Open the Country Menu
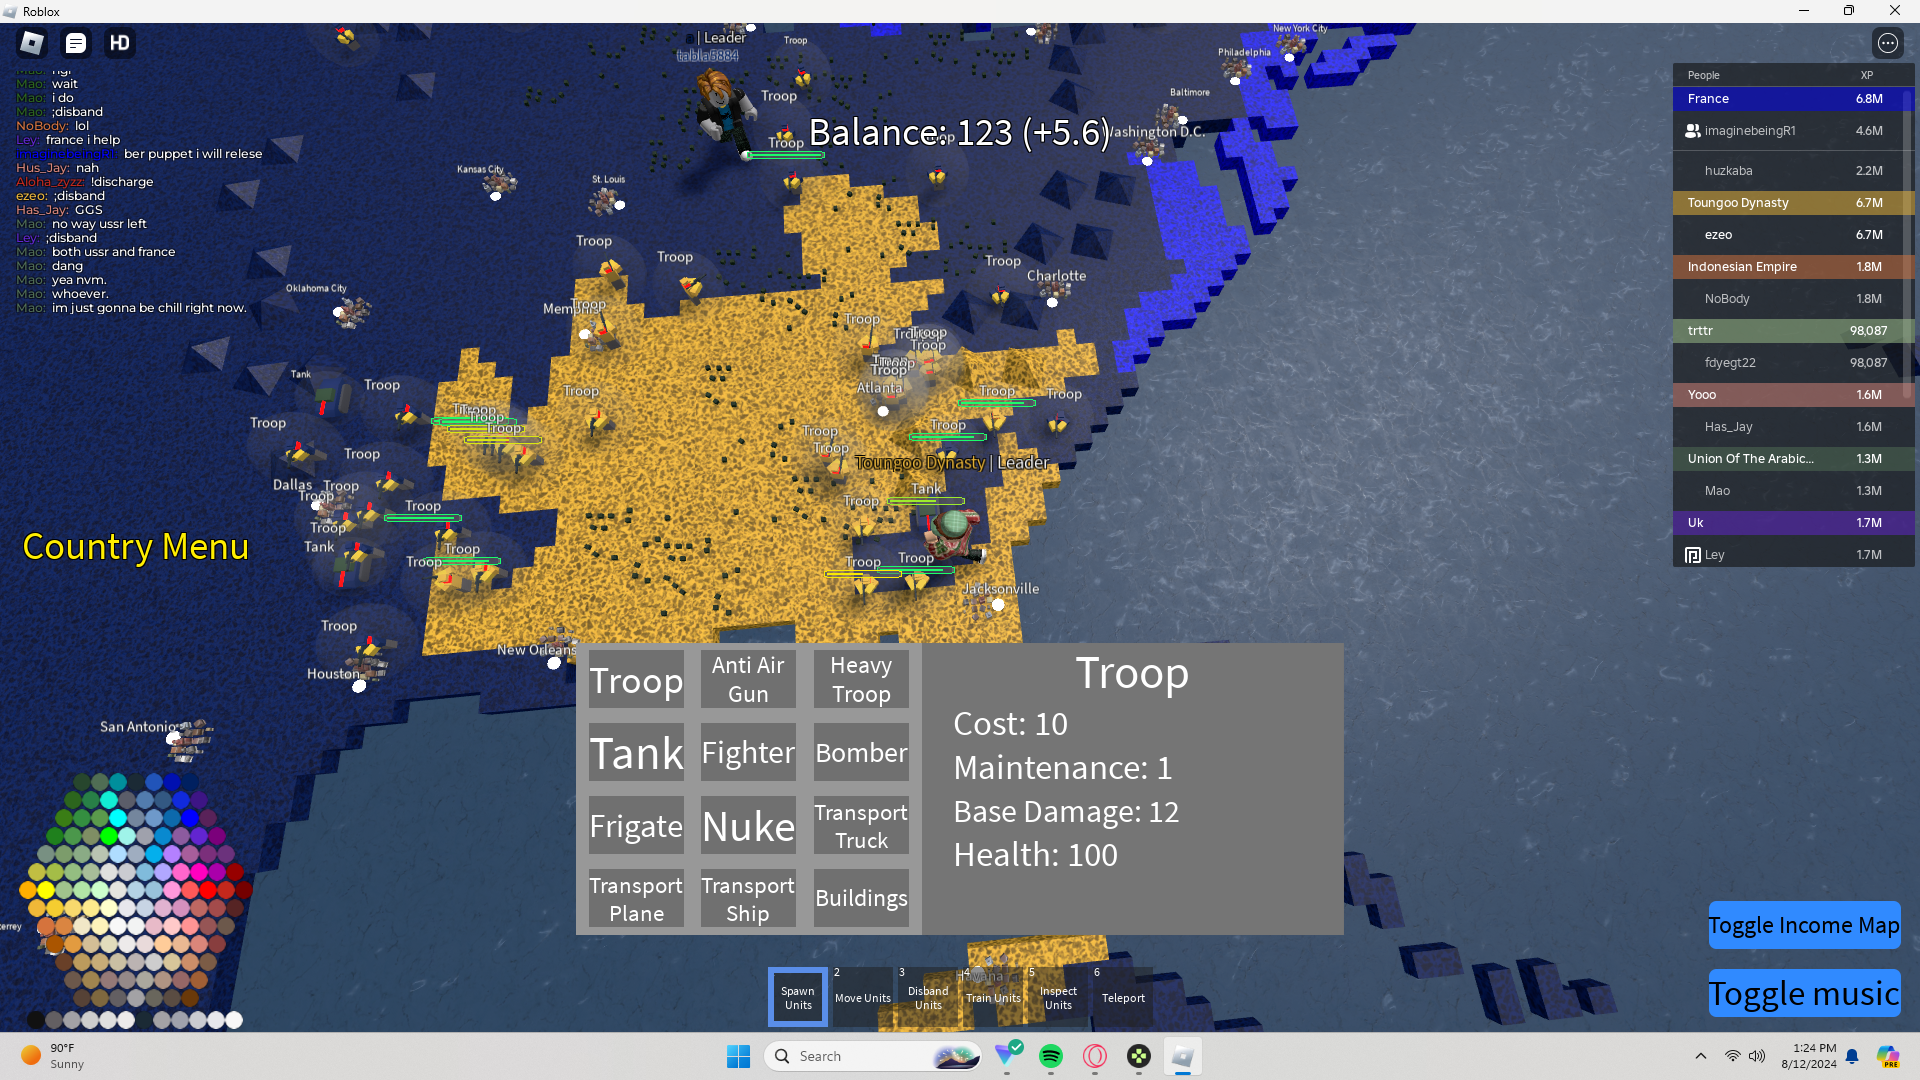The height and width of the screenshot is (1080, 1920). (135, 547)
